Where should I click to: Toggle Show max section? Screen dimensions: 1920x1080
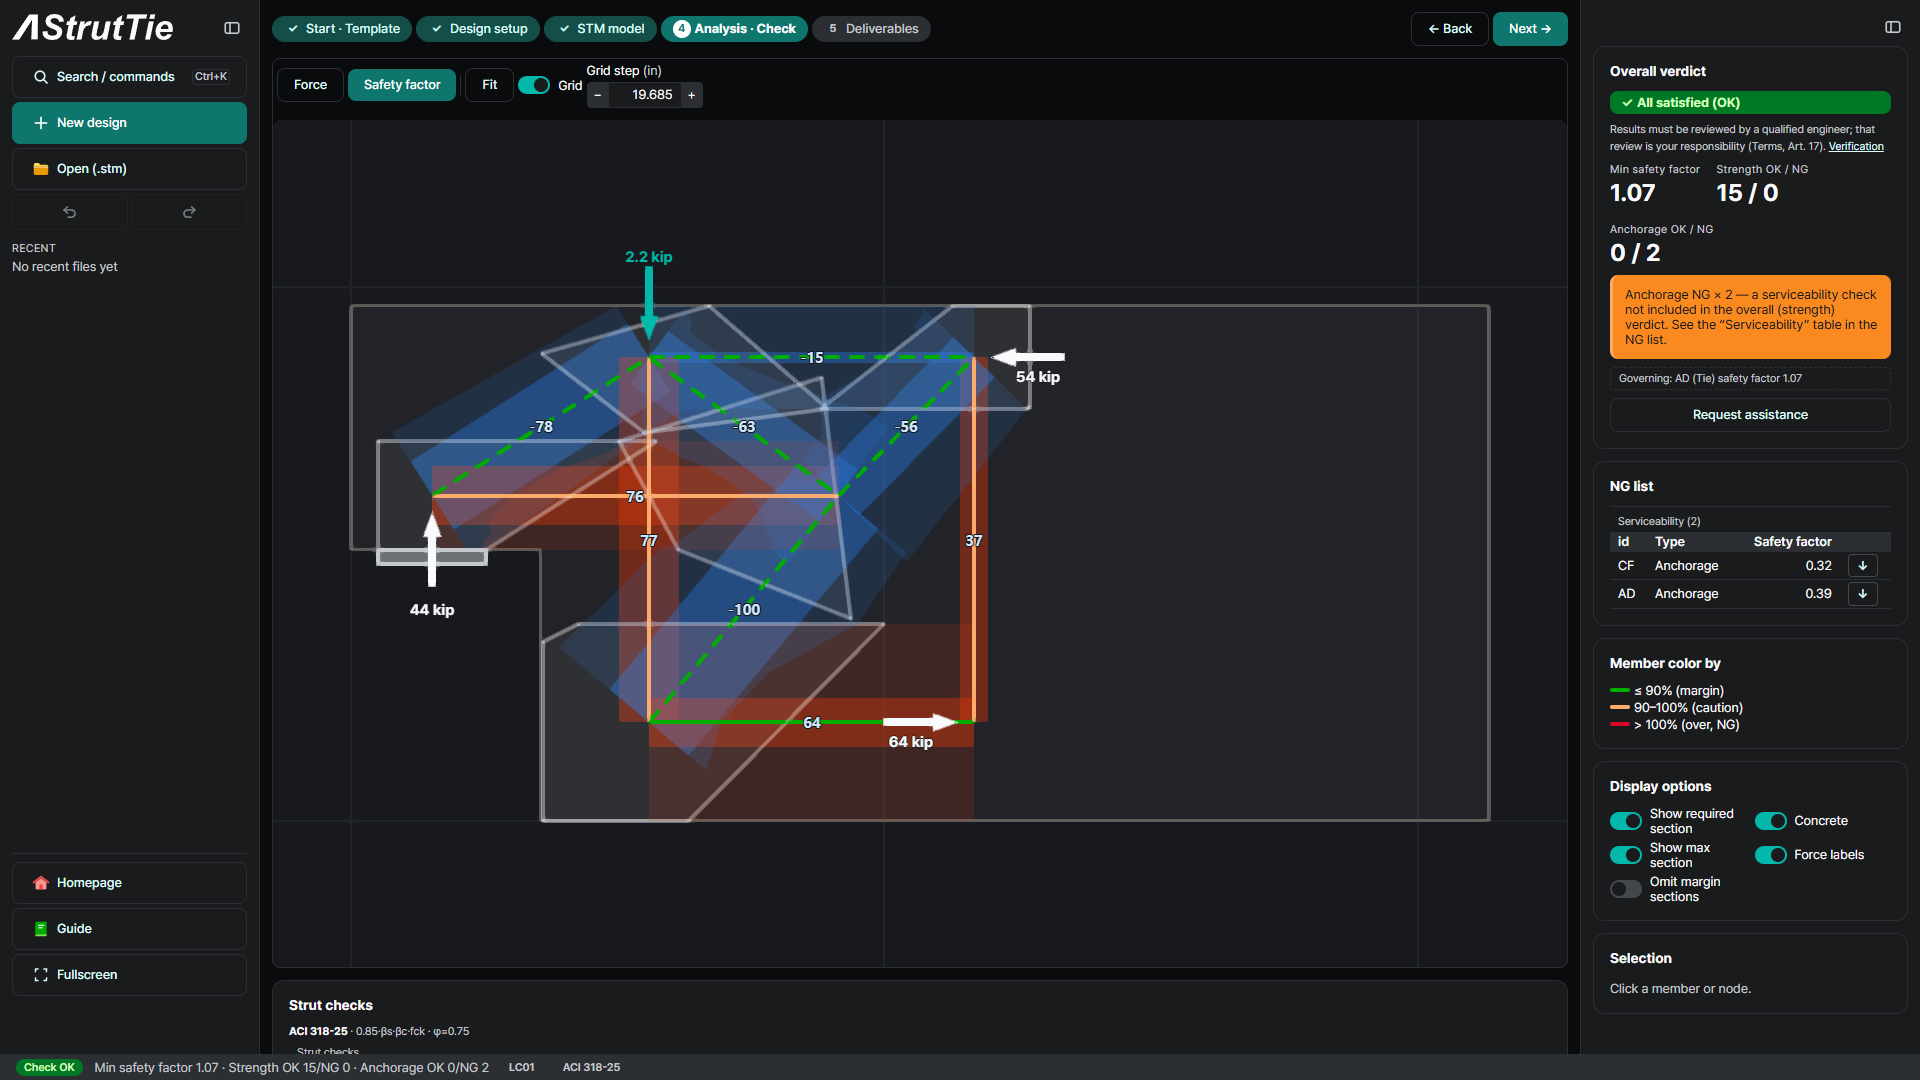coord(1626,855)
